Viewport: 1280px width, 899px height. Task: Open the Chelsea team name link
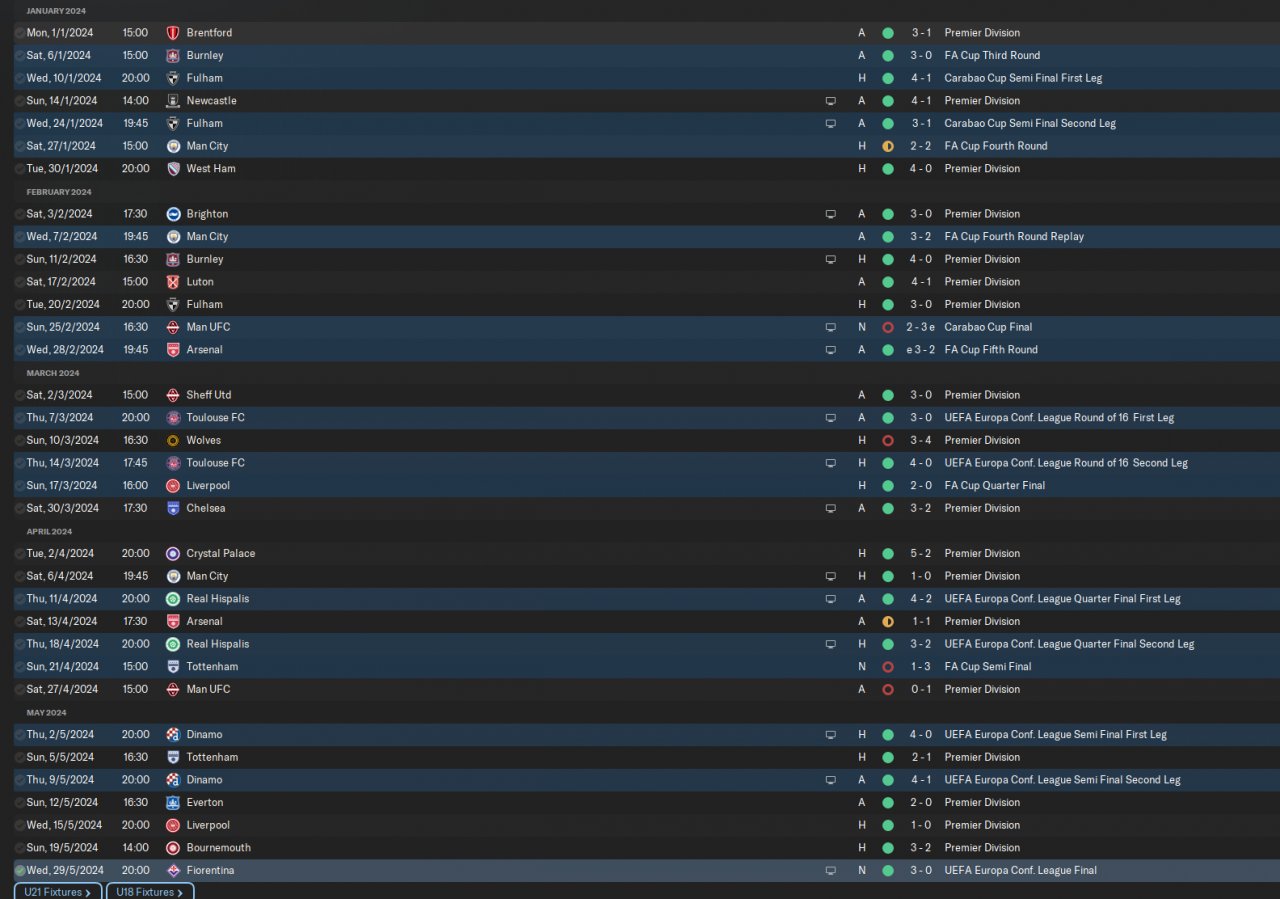coord(206,508)
